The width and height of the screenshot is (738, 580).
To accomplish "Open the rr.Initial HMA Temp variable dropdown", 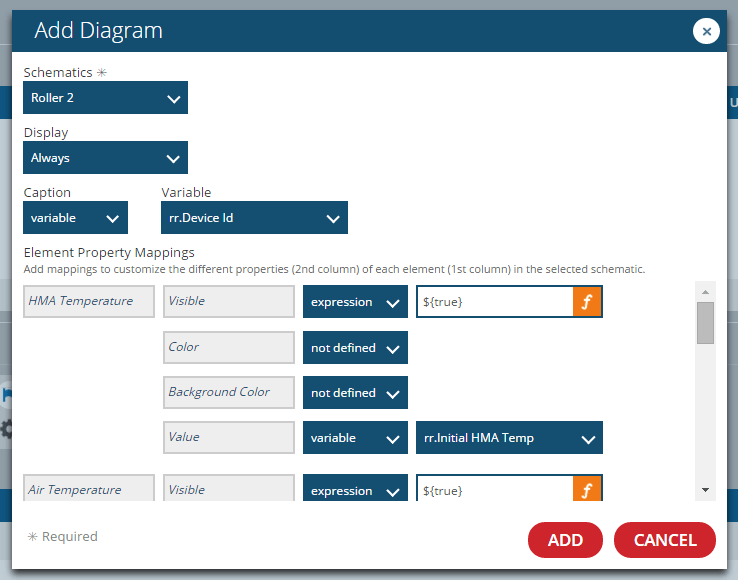I will click(x=509, y=437).
